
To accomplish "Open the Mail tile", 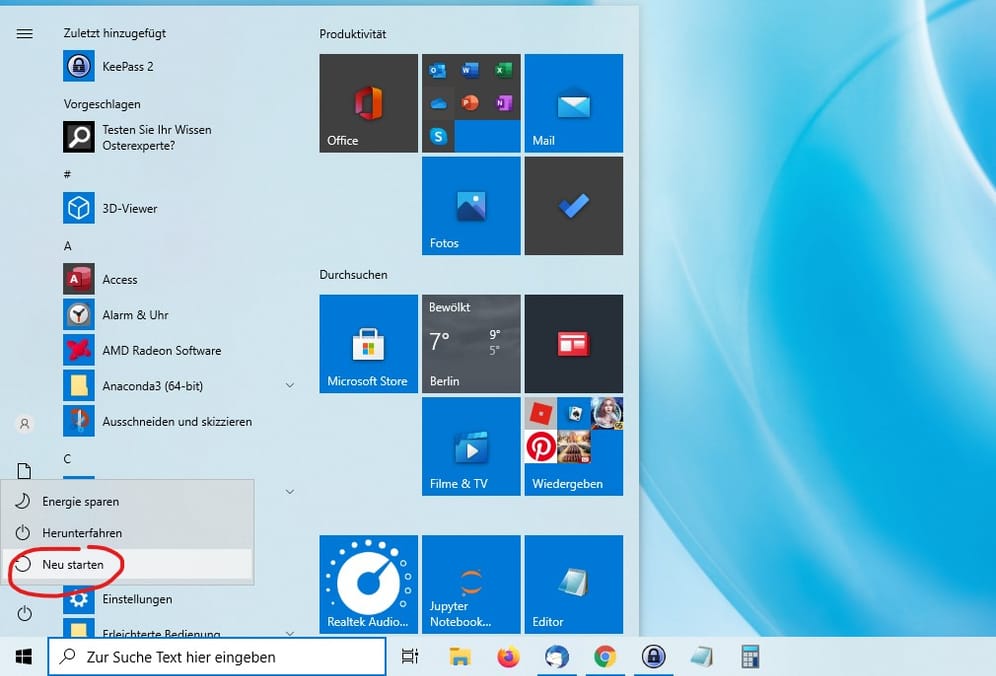I will [x=574, y=103].
